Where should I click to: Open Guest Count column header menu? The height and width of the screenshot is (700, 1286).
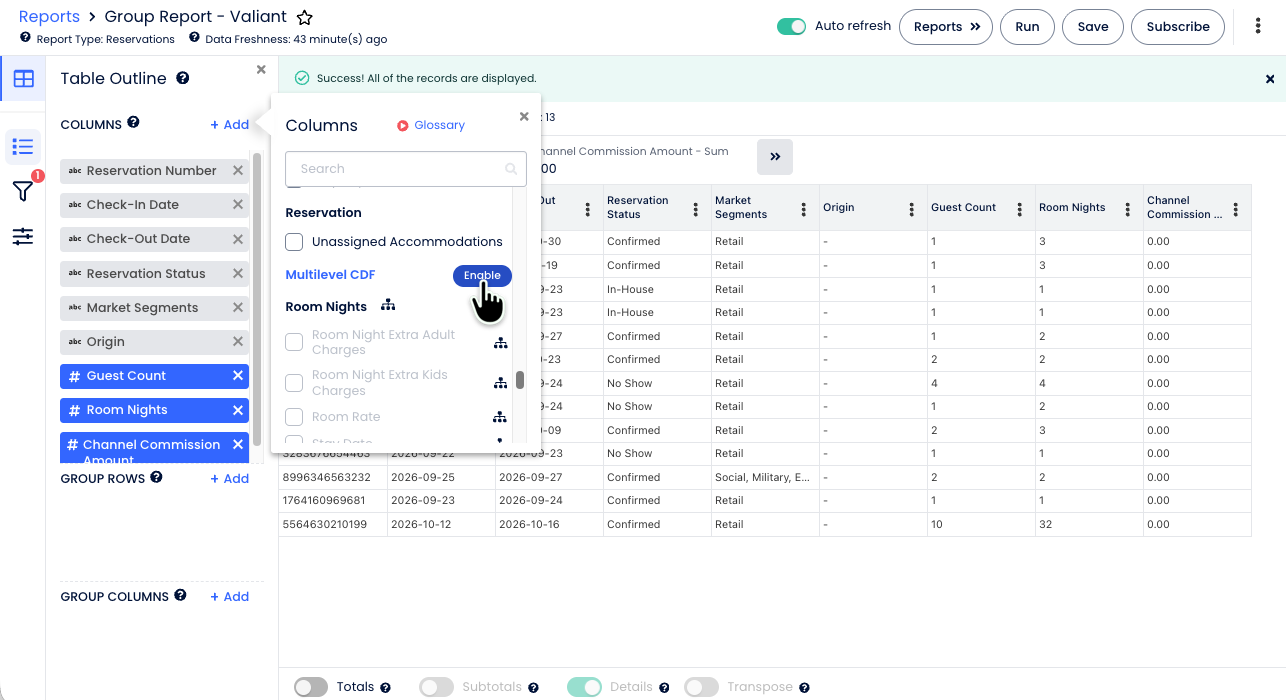pyautogui.click(x=1019, y=209)
